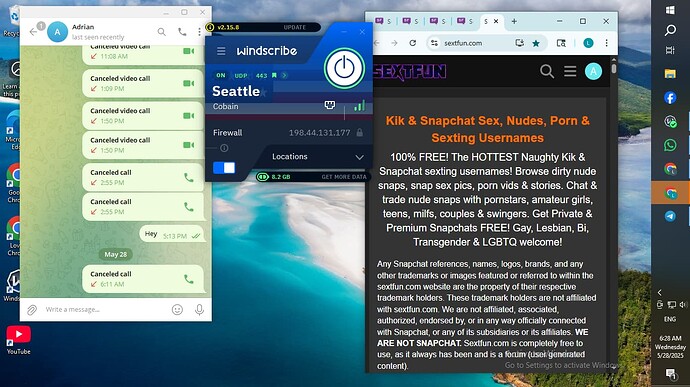
Task: Open the Chrome L profile button
Action: pos(588,43)
